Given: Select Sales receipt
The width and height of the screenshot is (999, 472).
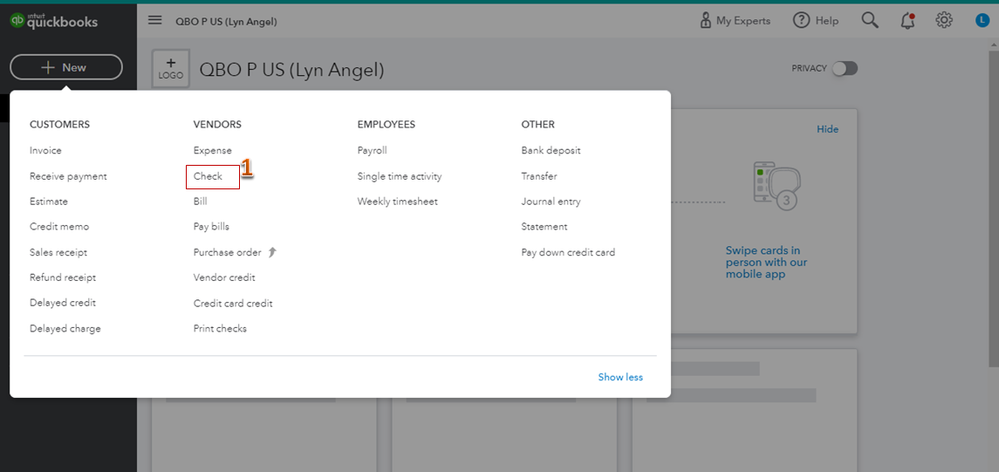Looking at the screenshot, I should [x=59, y=252].
